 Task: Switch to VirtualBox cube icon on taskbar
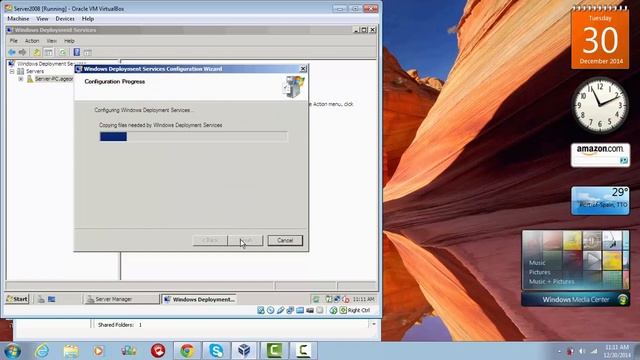pyautogui.click(x=244, y=351)
